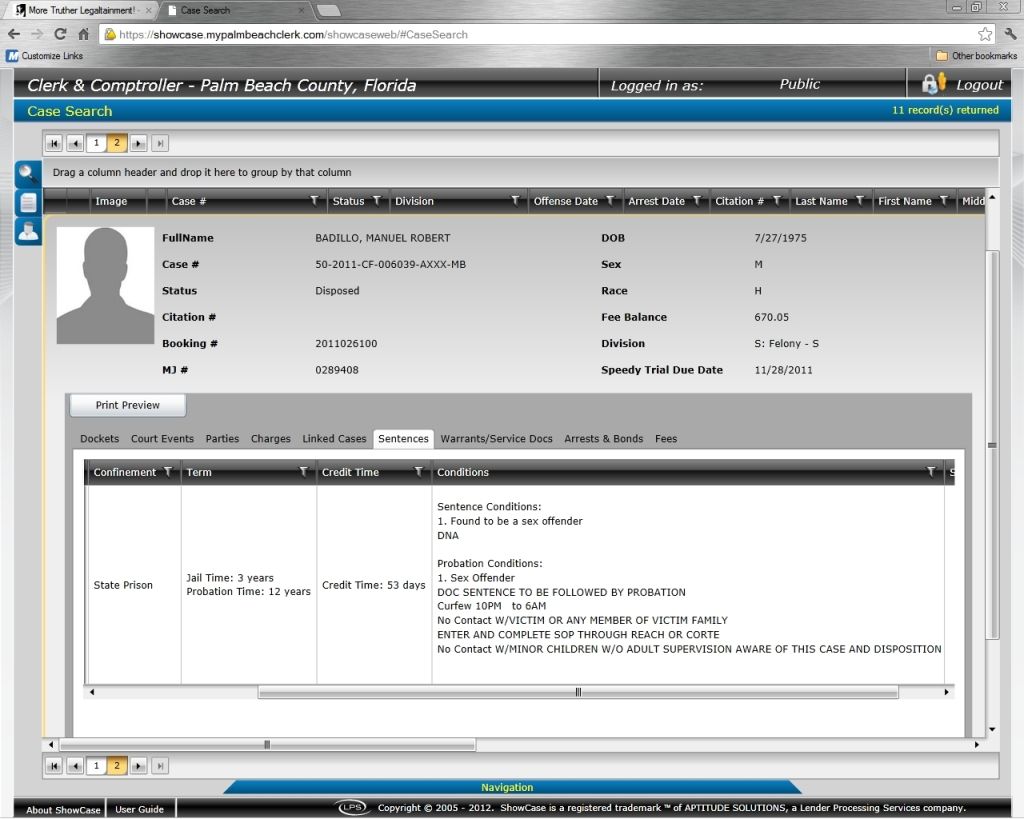Switch to the Charges tab
1024x819 pixels.
point(270,439)
